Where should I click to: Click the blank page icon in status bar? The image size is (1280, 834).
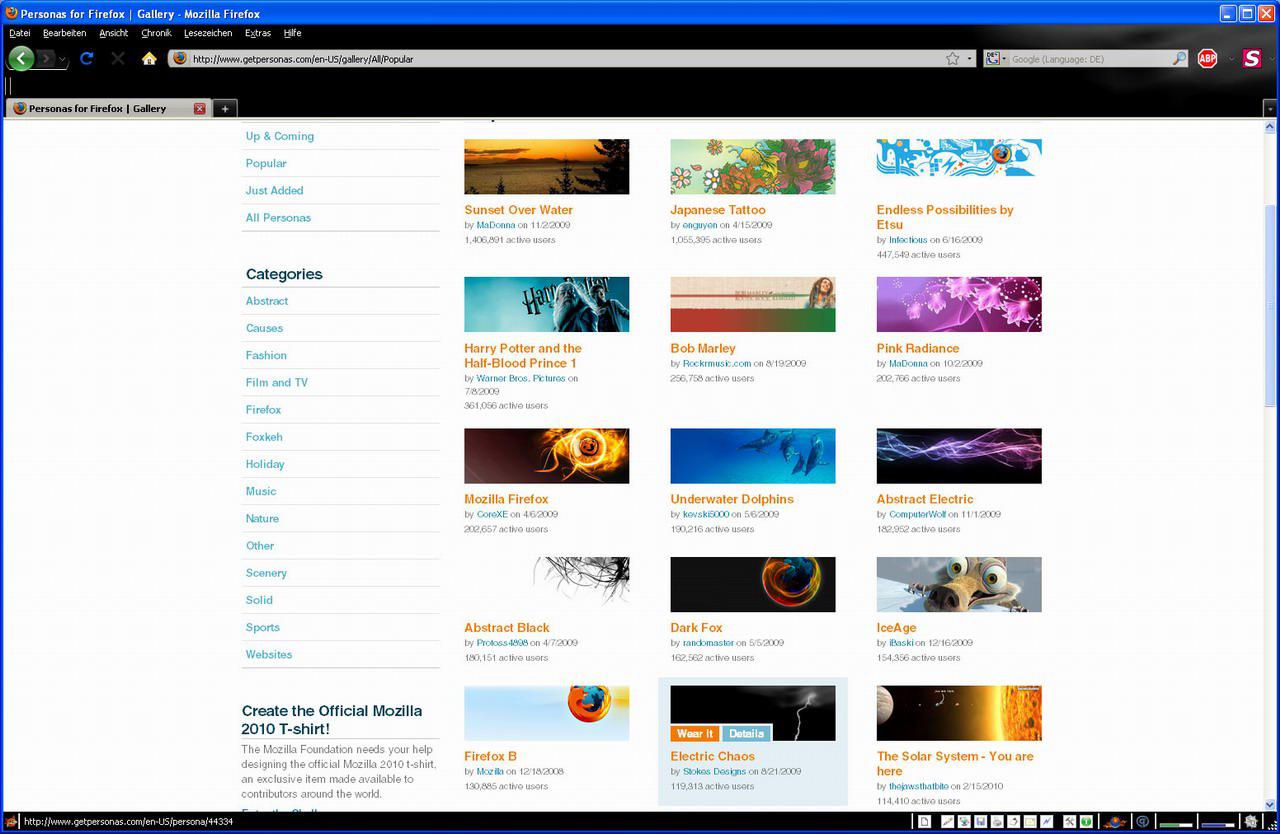pyautogui.click(x=925, y=822)
